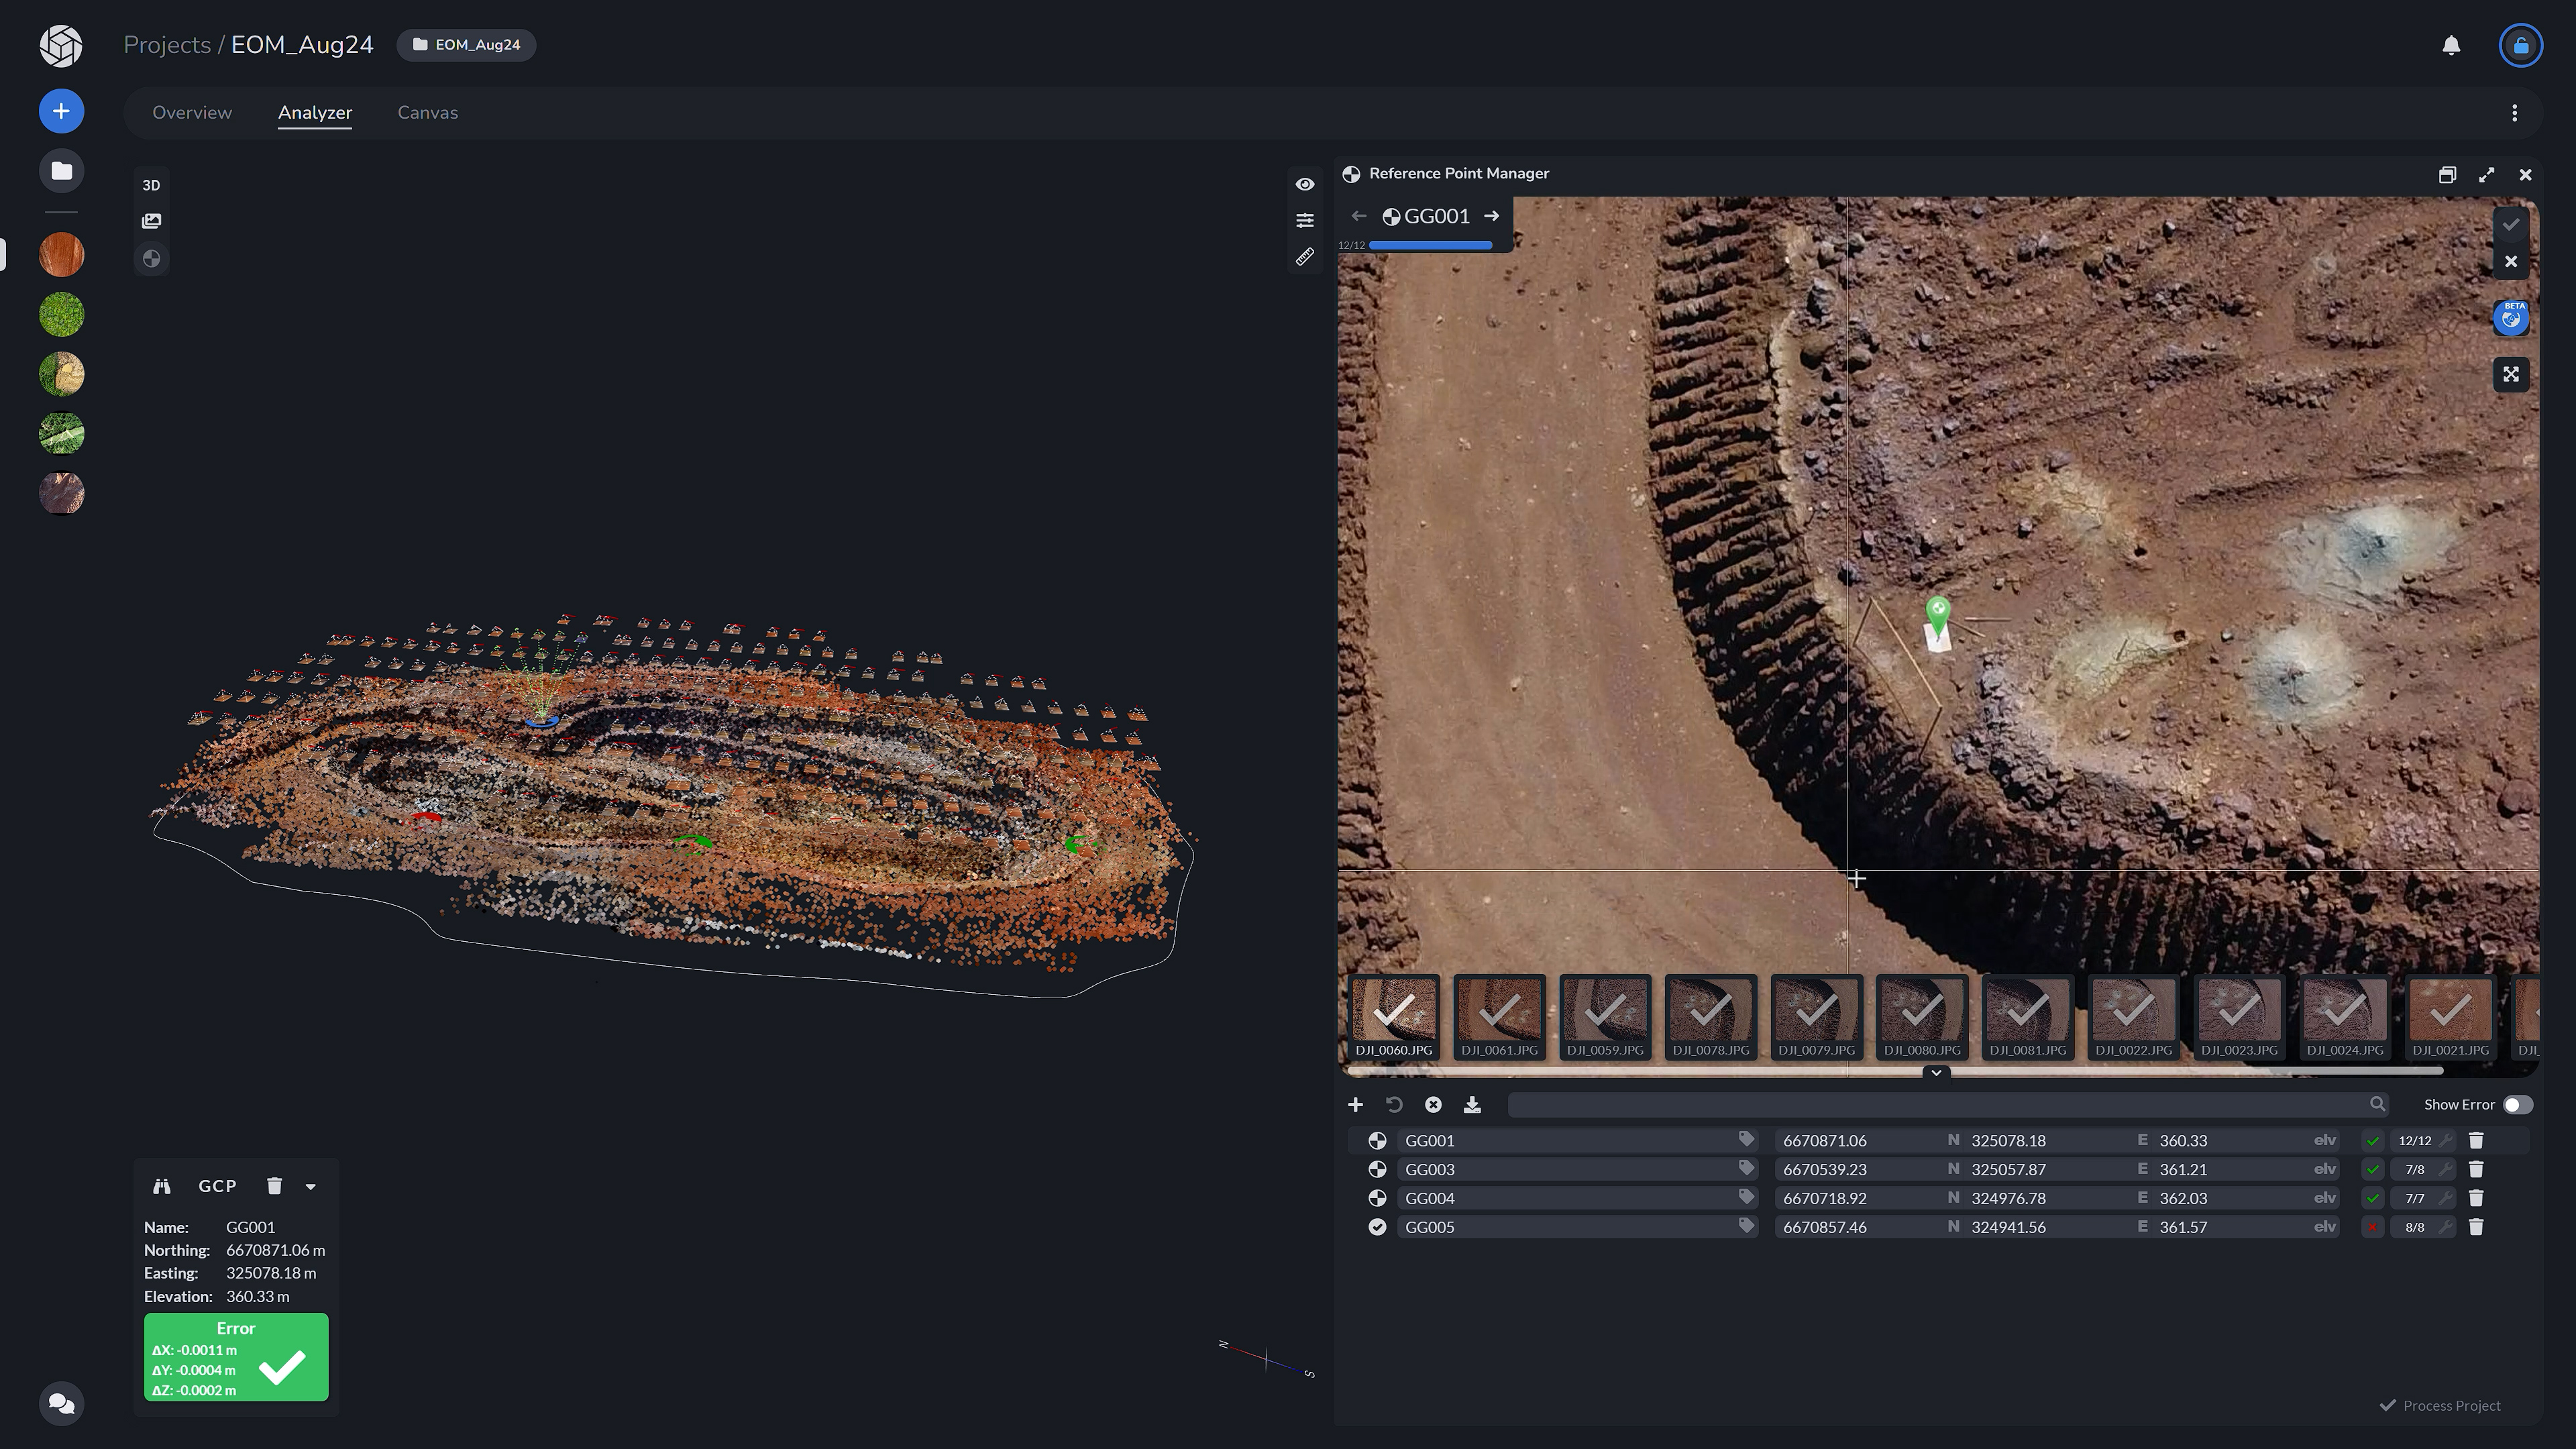Open the notifications bell
This screenshot has width=2576, height=1449.
click(2451, 45)
